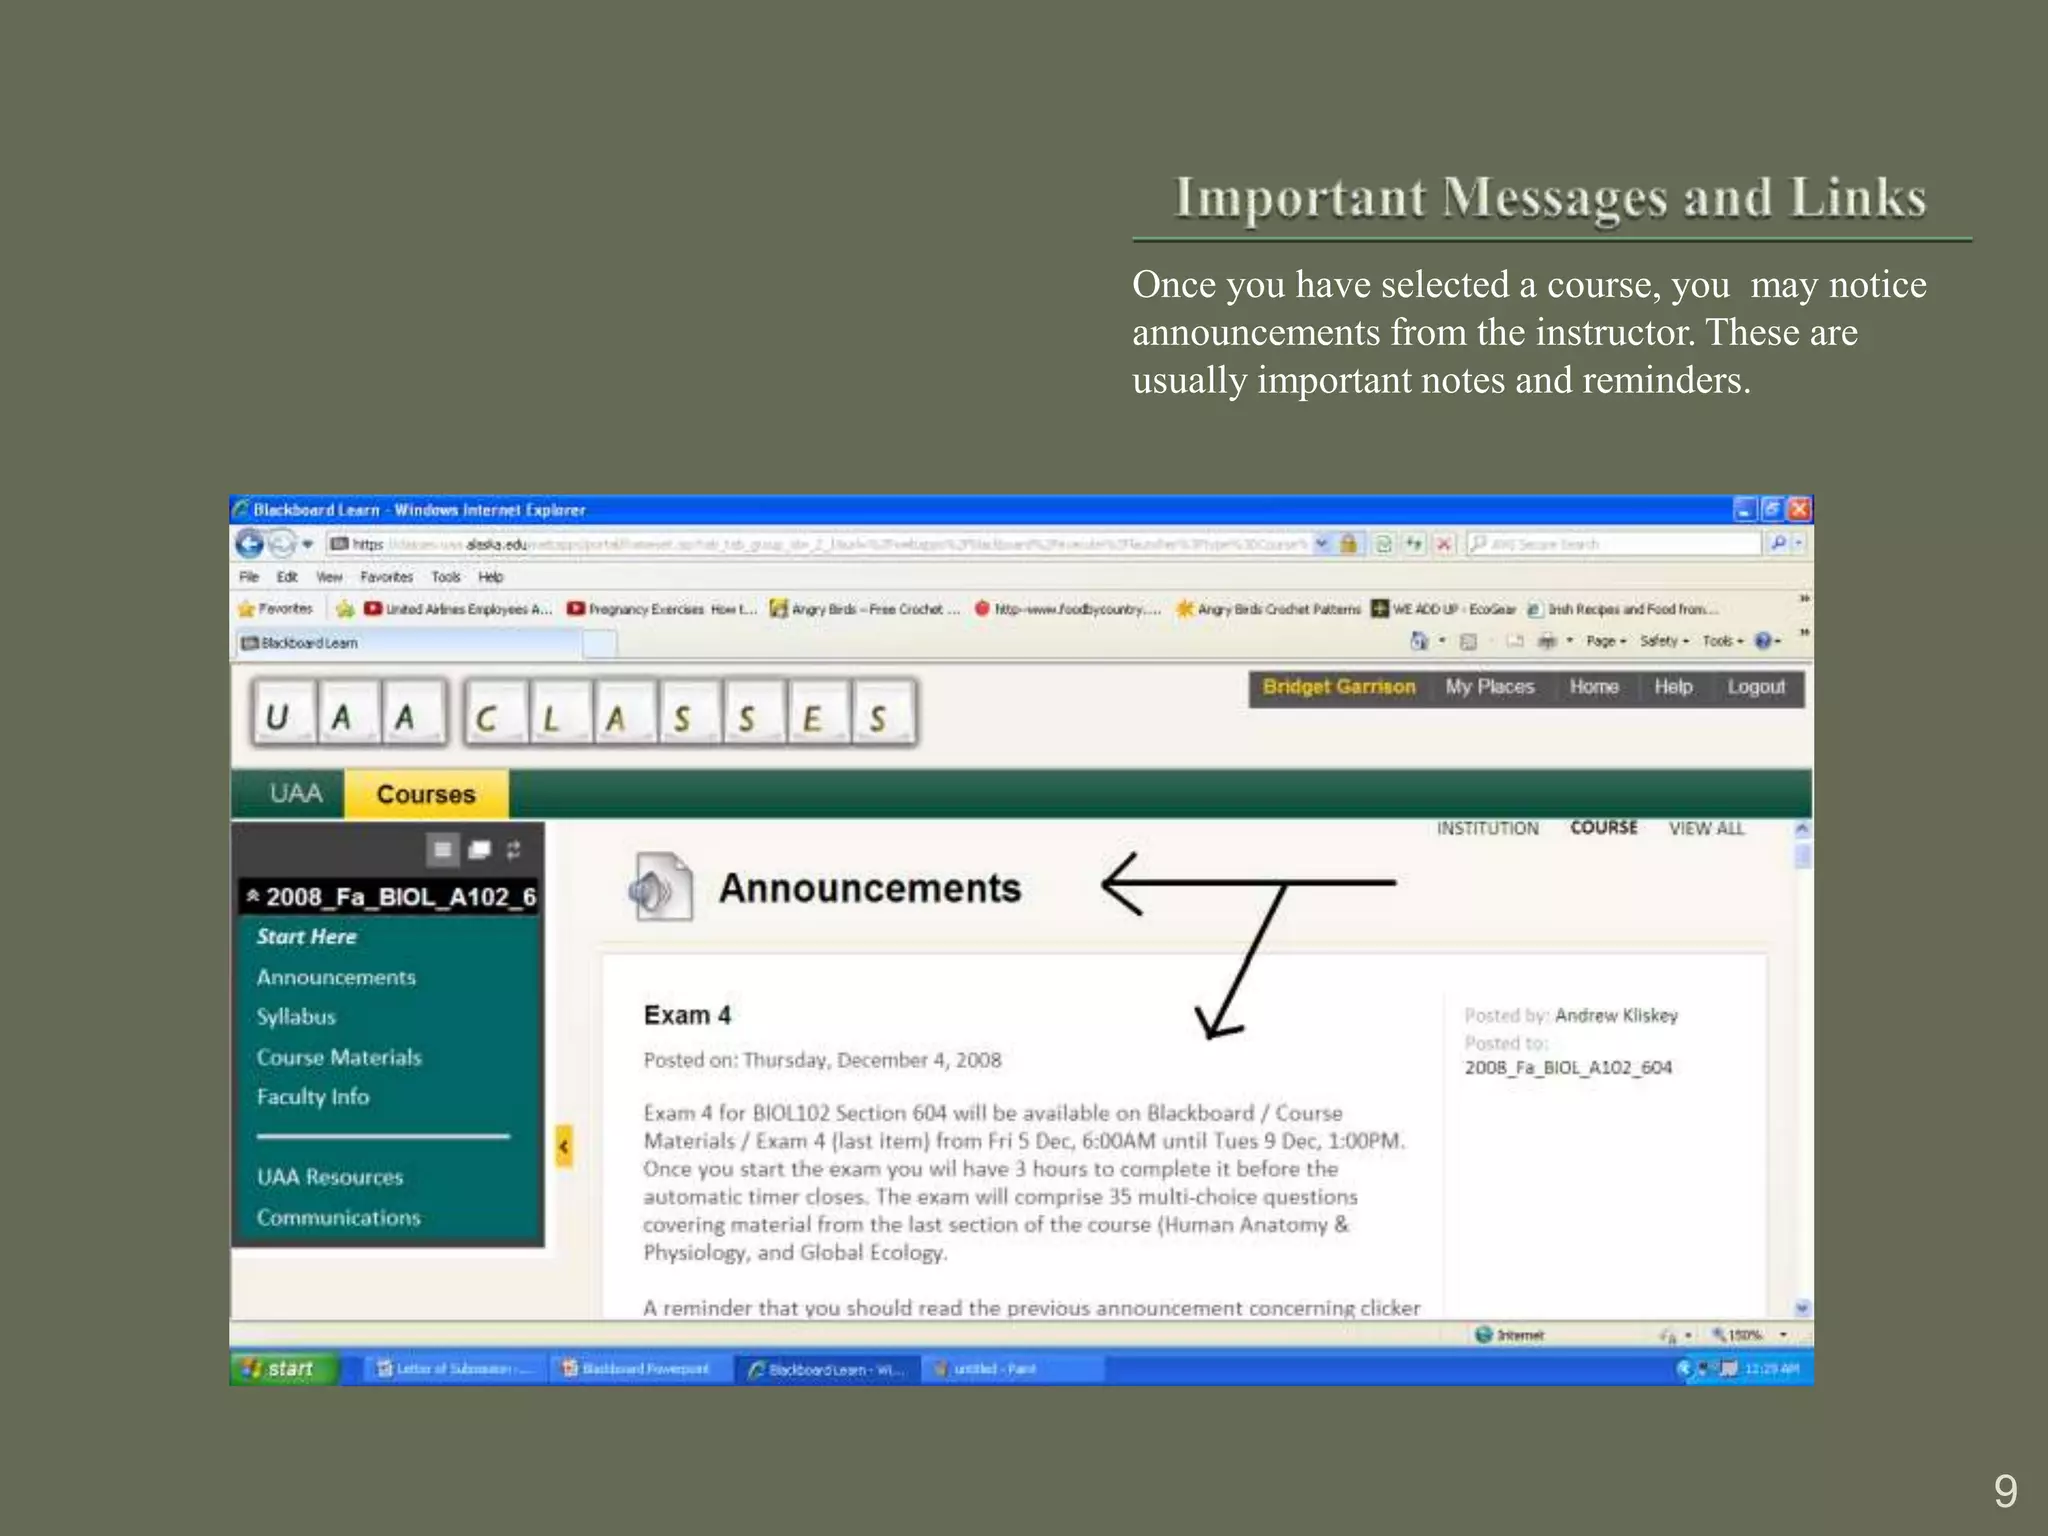The width and height of the screenshot is (2048, 1536).
Task: Click the browser Back arrow button
Action: [249, 543]
